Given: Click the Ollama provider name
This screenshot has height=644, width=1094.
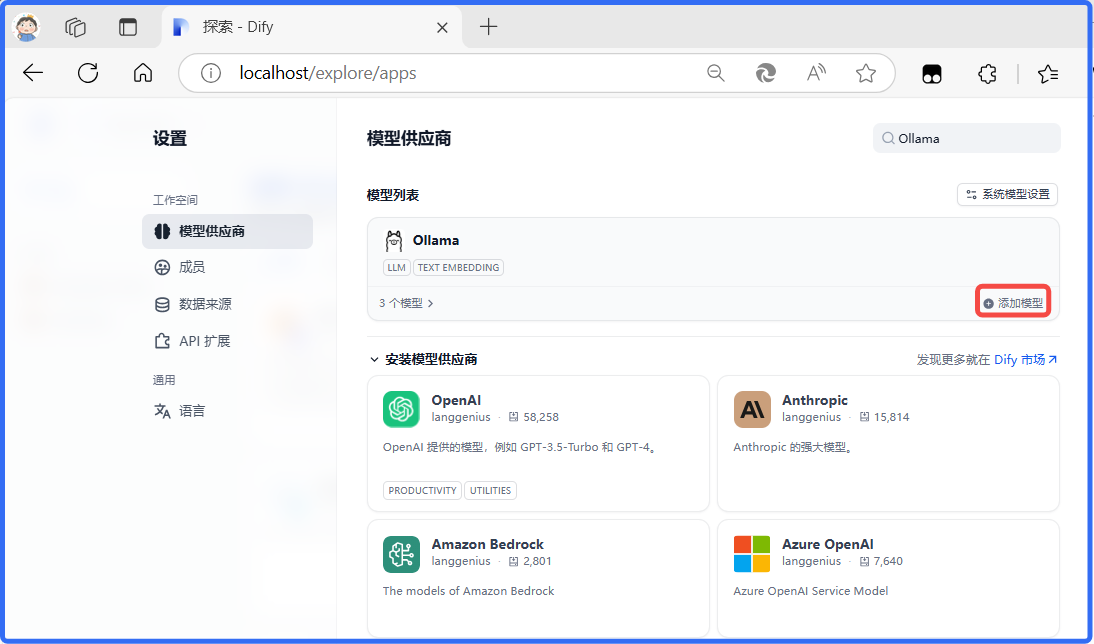Looking at the screenshot, I should click(436, 241).
